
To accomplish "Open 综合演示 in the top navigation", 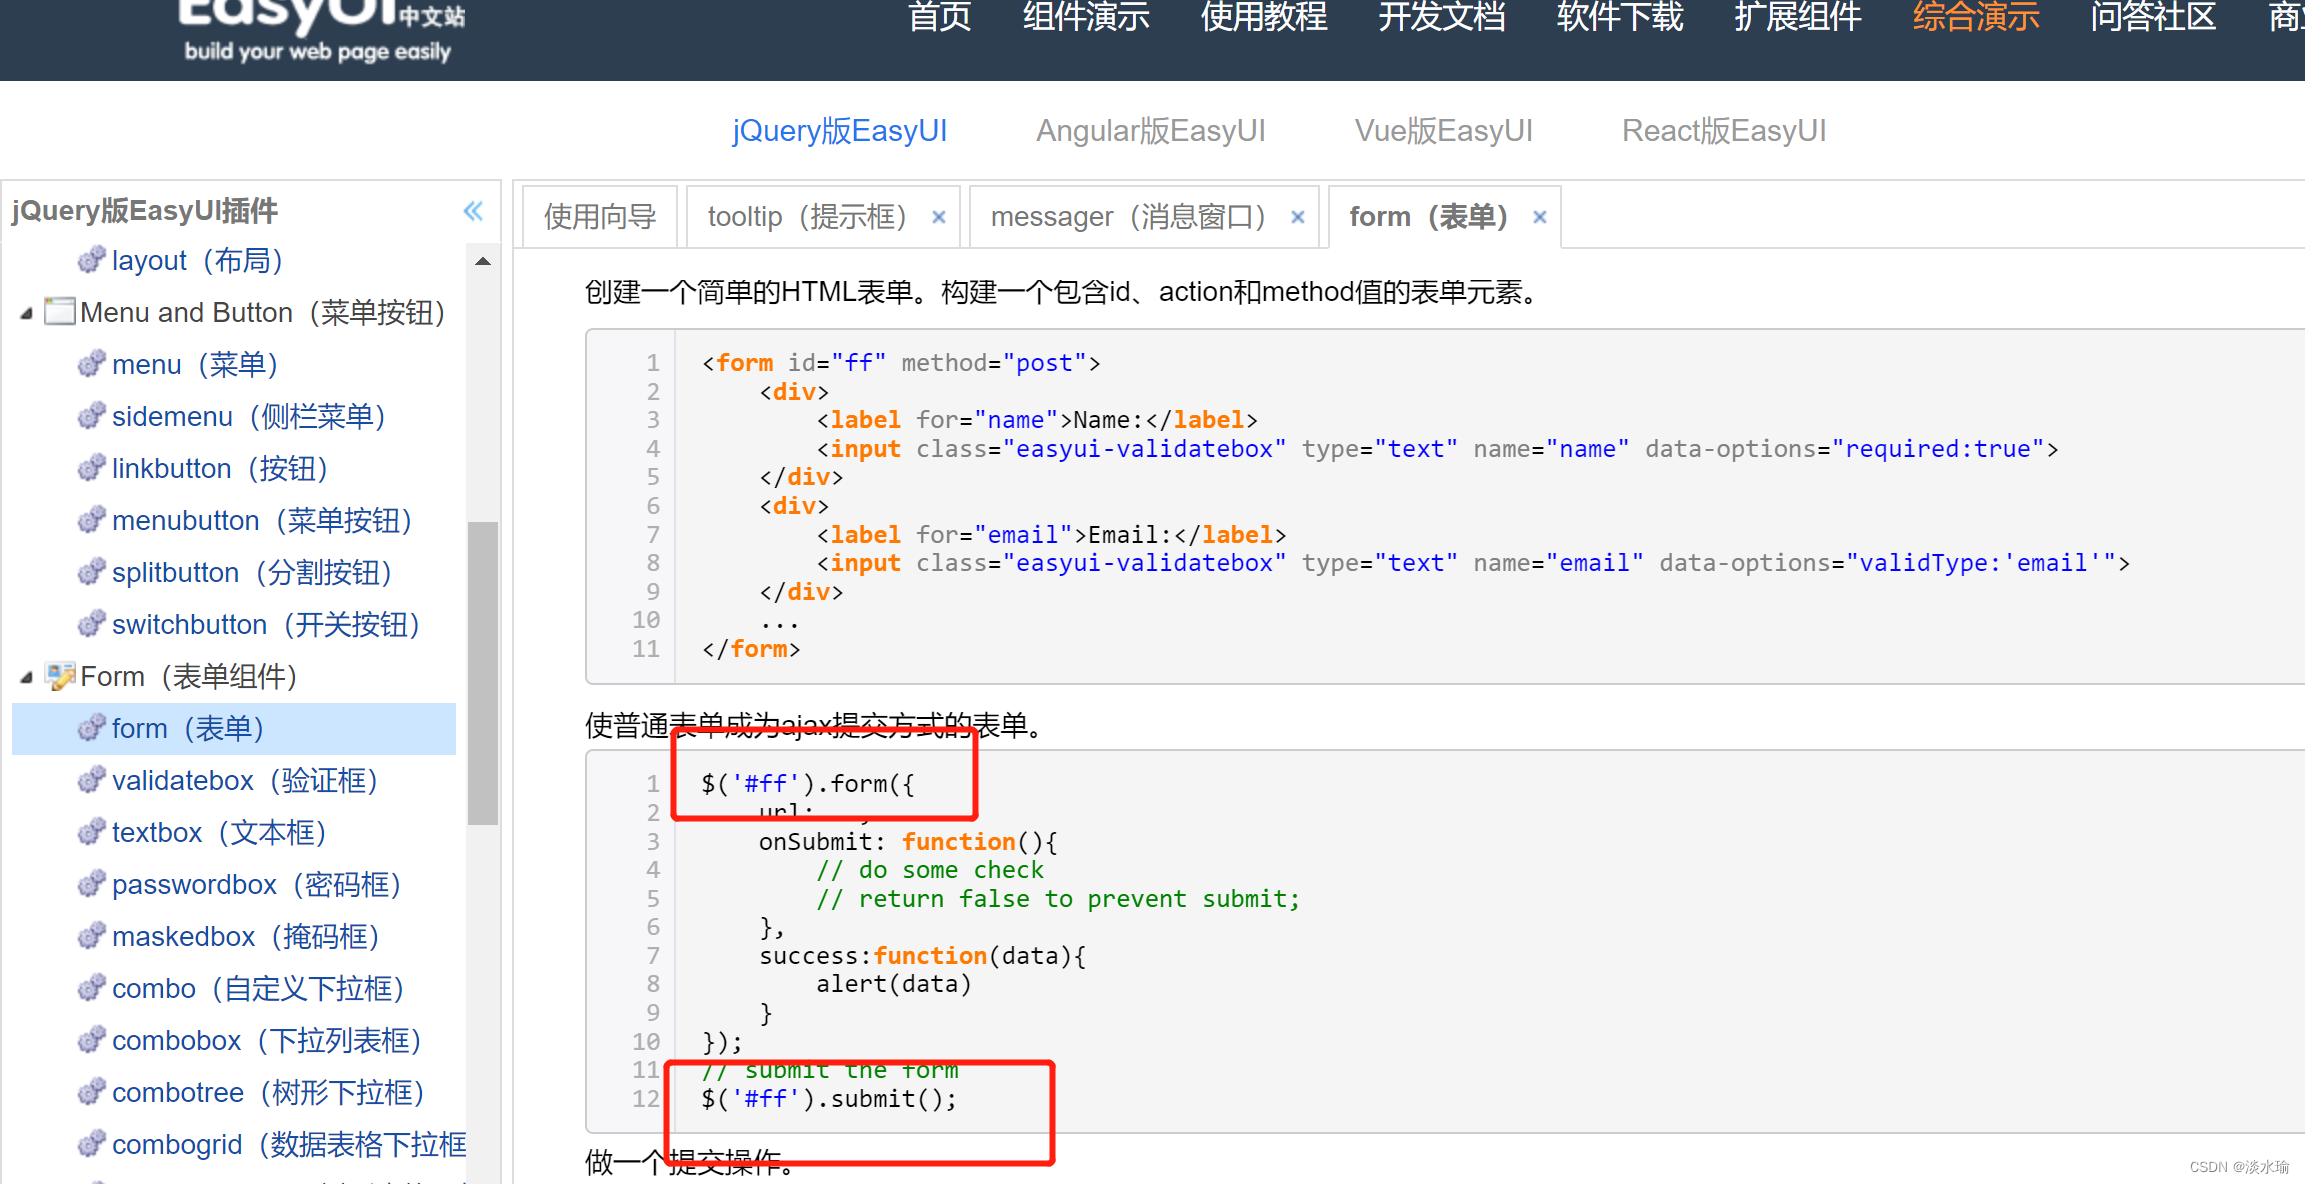I will [1976, 17].
